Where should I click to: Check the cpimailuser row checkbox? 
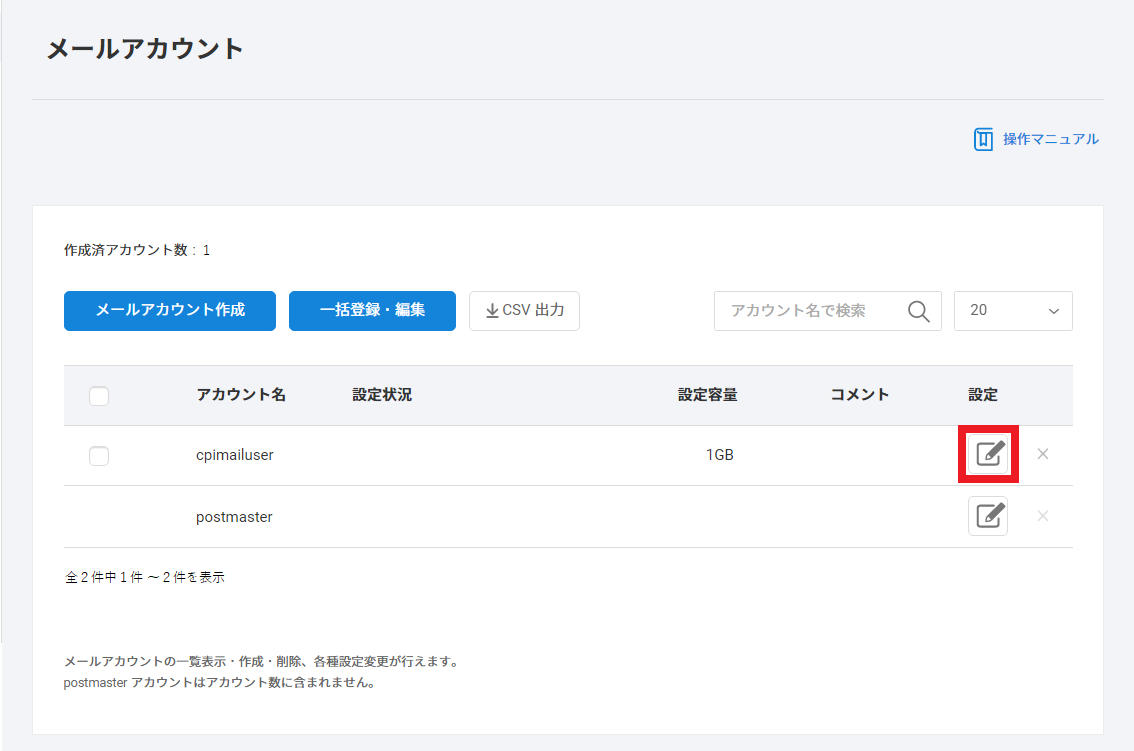pos(99,456)
